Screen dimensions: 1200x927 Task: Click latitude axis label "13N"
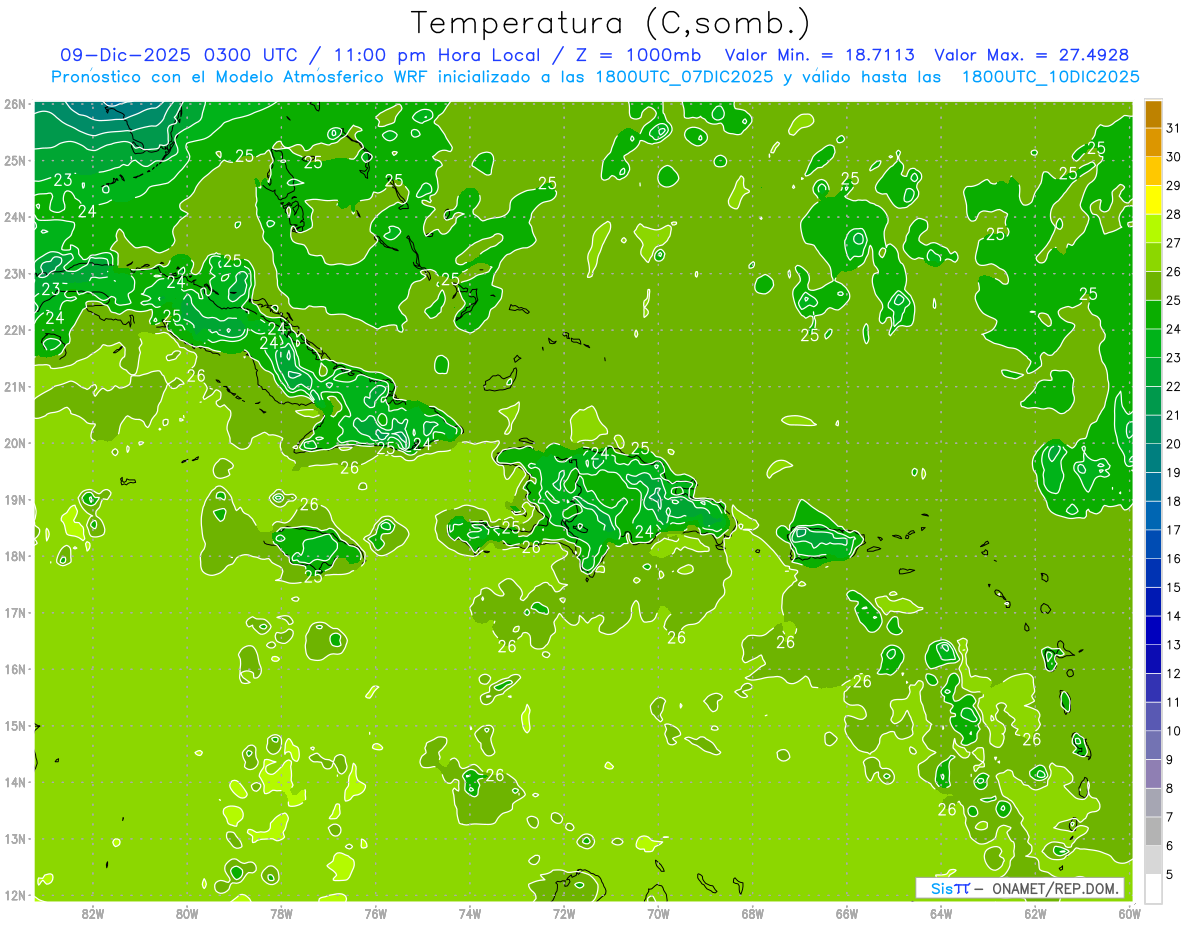14,838
